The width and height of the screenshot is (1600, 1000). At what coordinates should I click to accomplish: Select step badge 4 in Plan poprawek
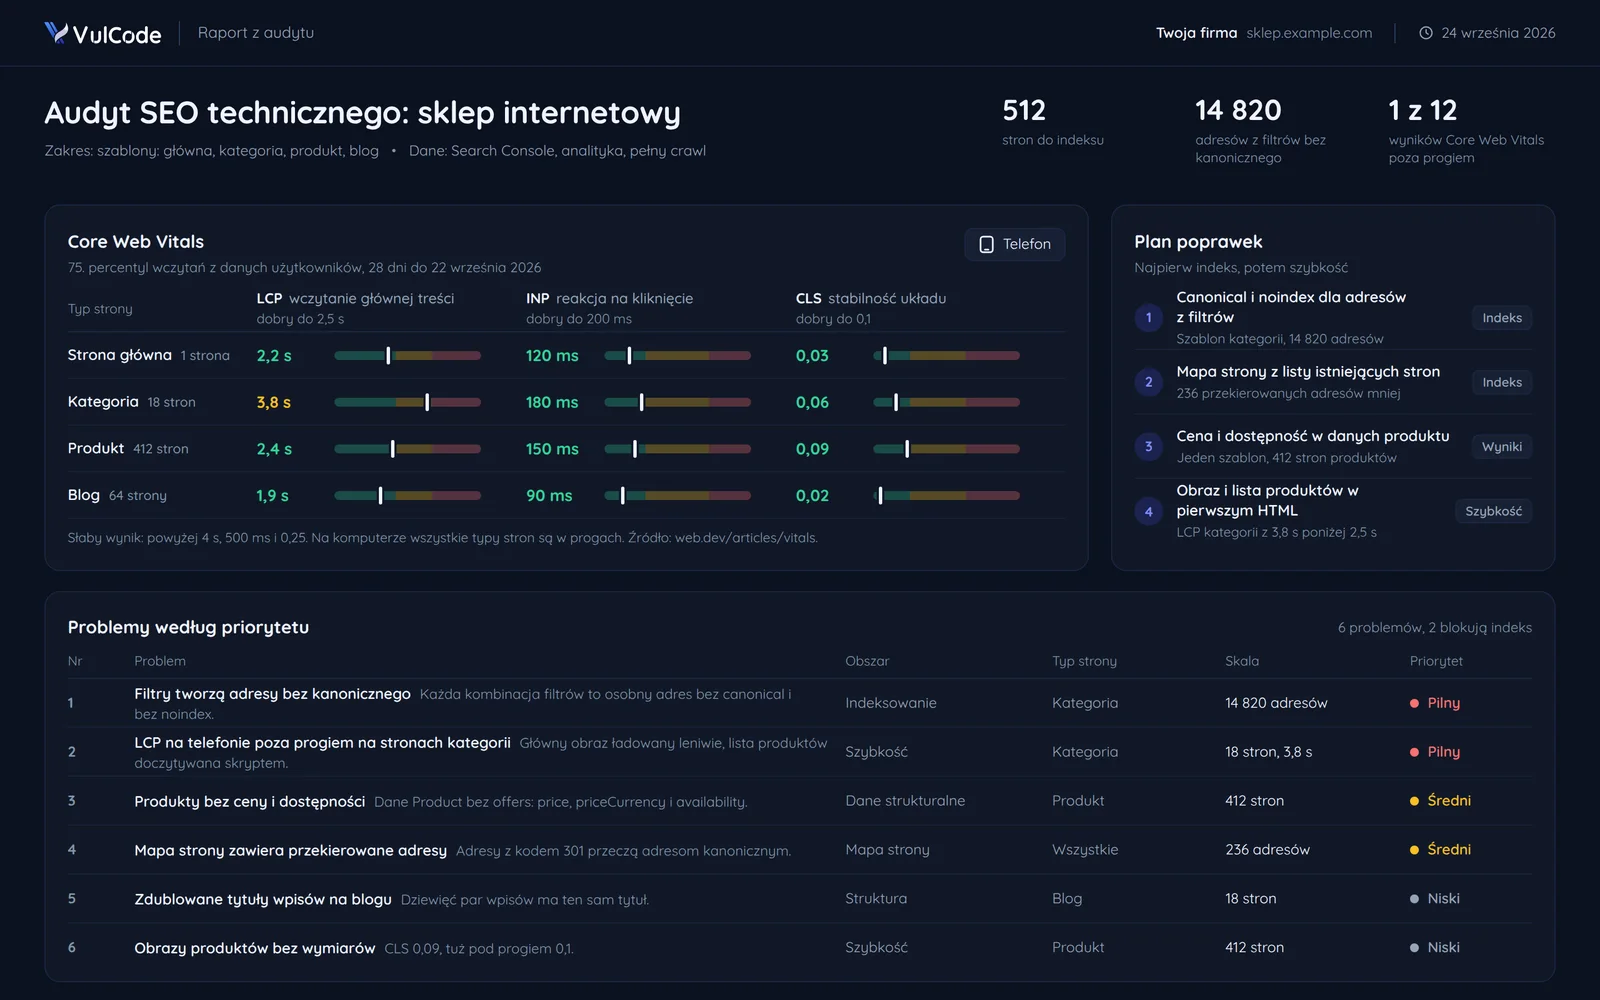[1149, 511]
